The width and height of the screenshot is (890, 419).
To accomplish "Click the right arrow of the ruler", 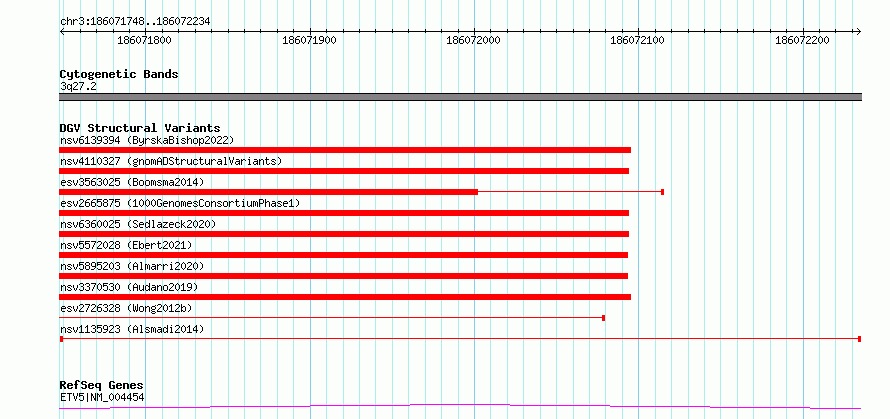I will point(858,31).
